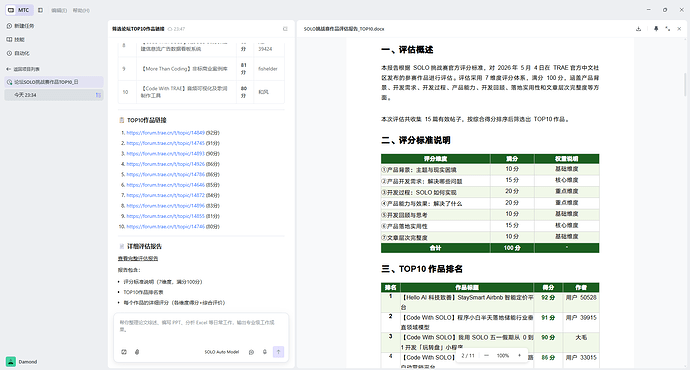Open forum link topic/14849 (92分)
Screen dimensions: 690x370
(165, 133)
